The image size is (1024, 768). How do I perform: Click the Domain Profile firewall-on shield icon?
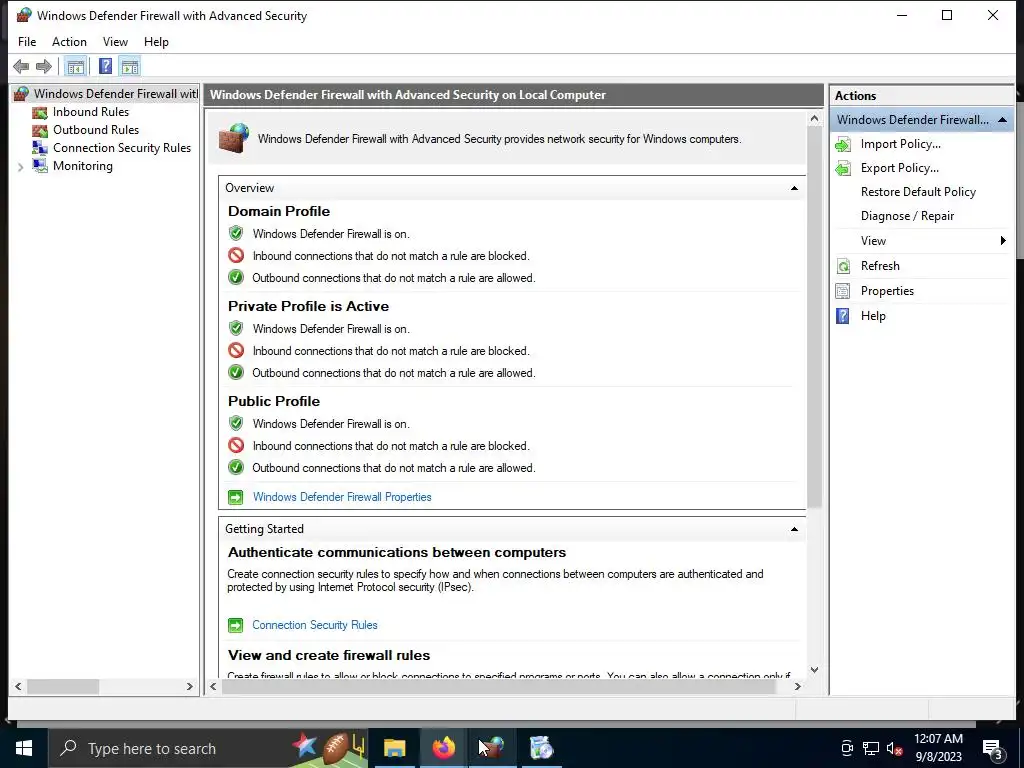[x=236, y=233]
